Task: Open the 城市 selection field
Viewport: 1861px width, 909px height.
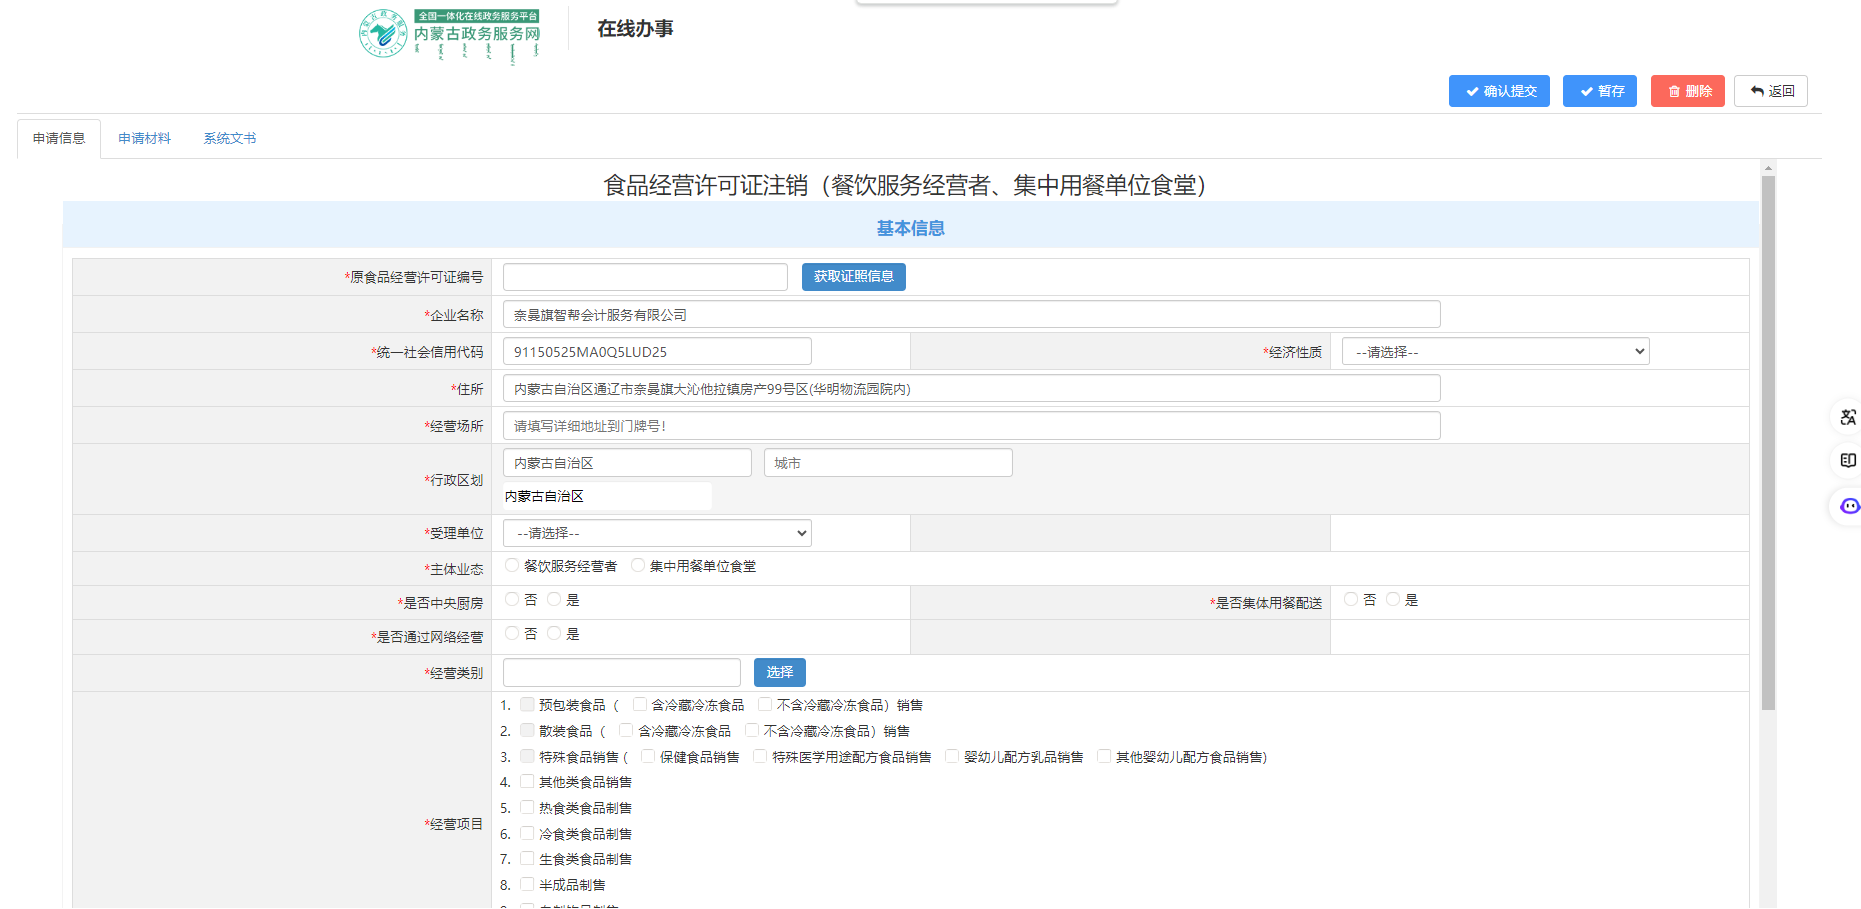Action: point(888,463)
